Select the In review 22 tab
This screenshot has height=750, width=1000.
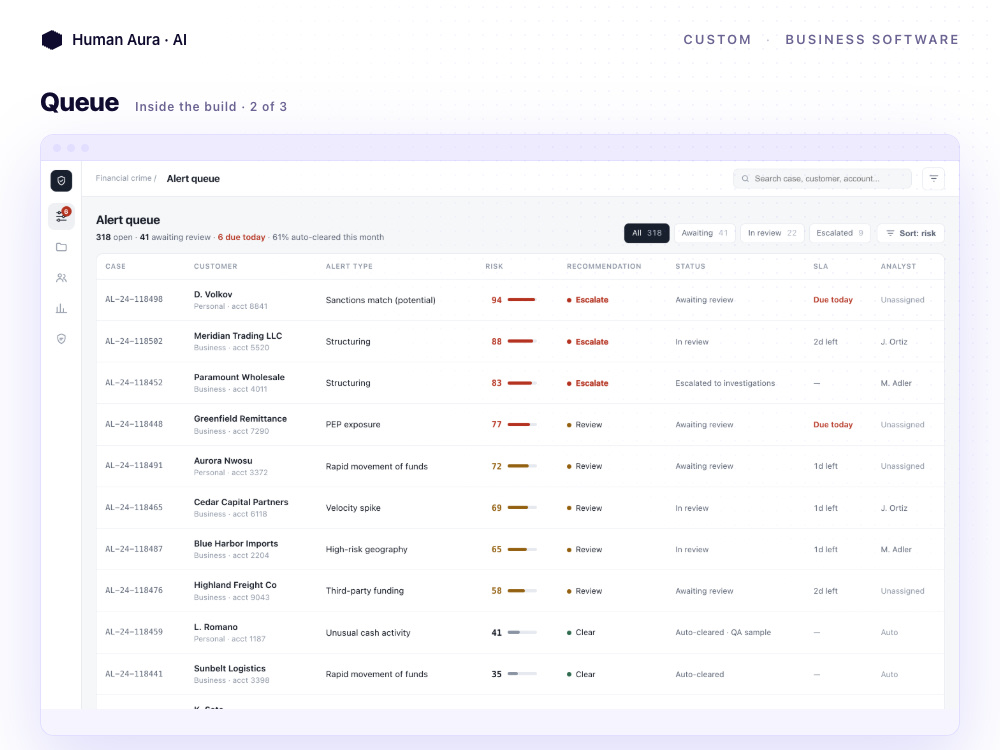click(772, 233)
